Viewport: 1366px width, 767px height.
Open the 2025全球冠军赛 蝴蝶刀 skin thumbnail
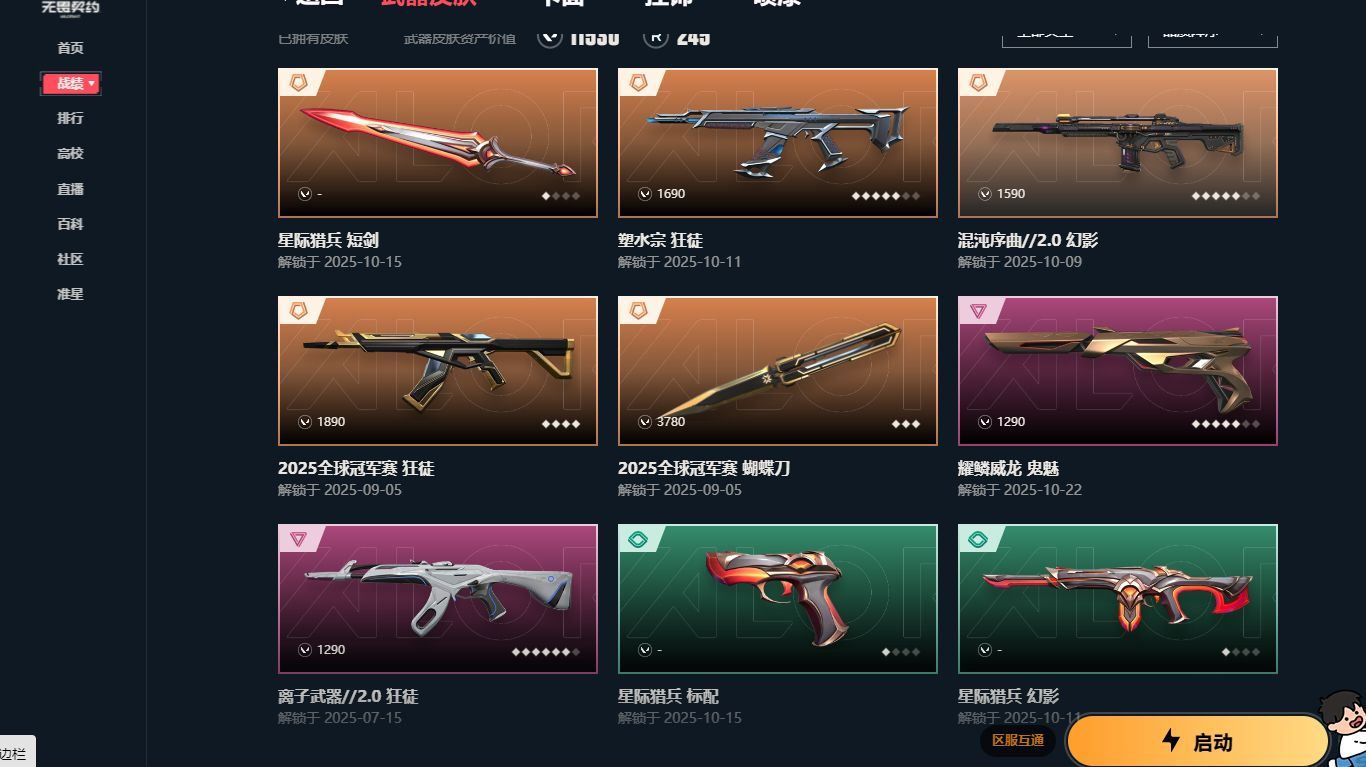point(778,371)
